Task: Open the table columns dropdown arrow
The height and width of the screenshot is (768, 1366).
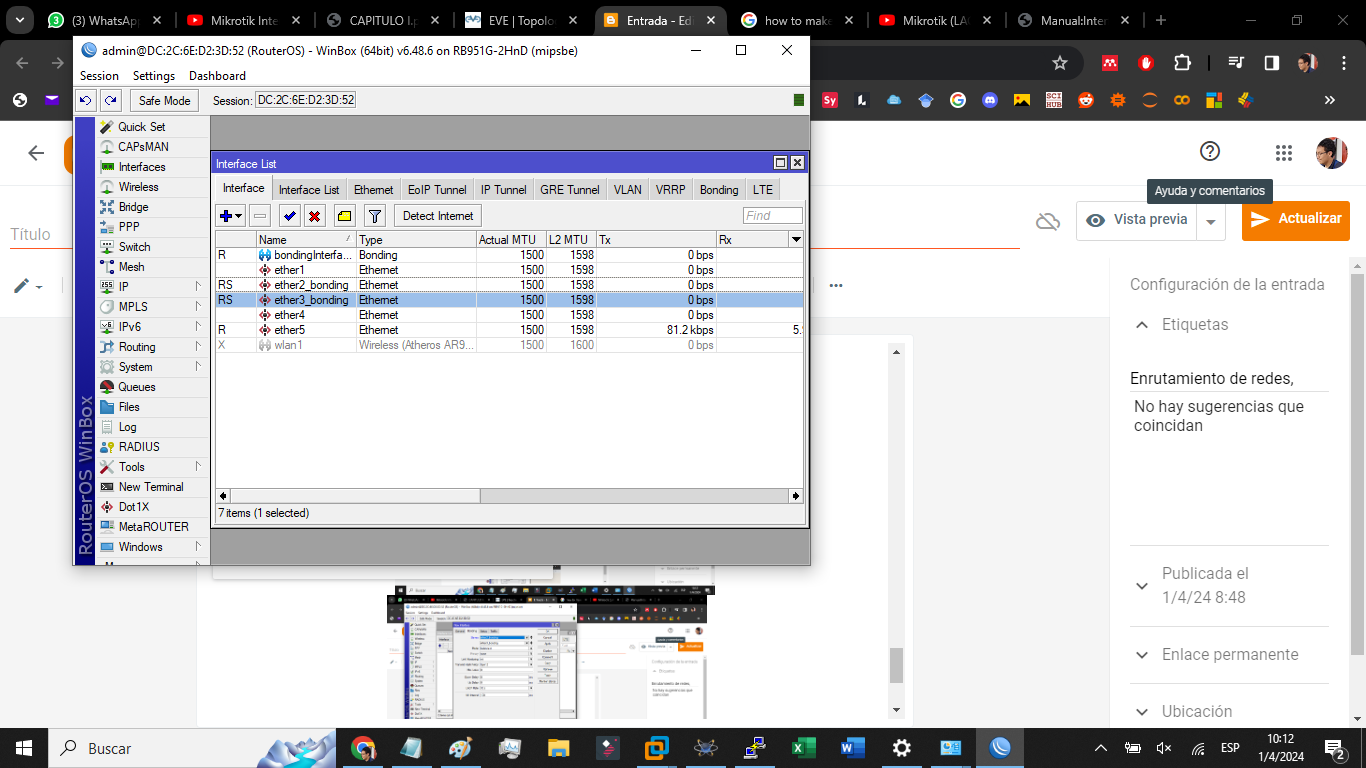Action: (x=796, y=240)
